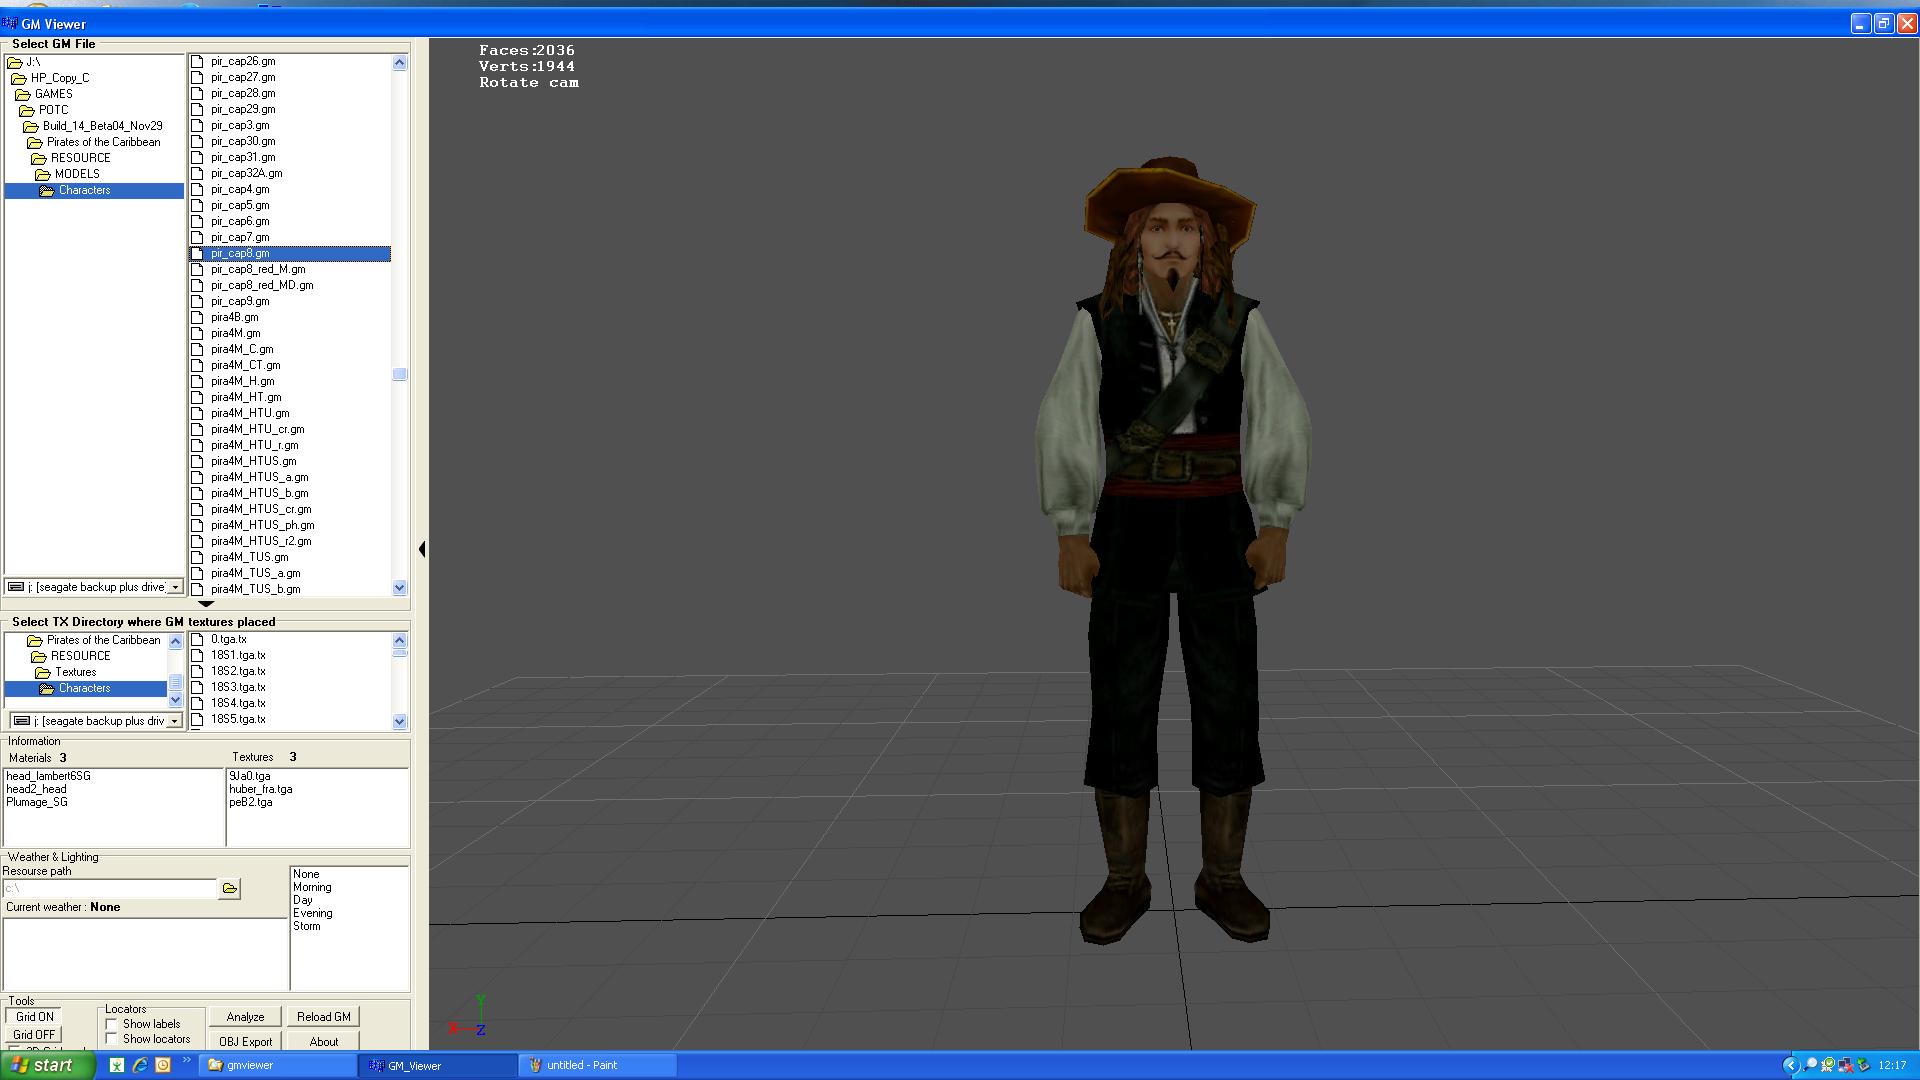The height and width of the screenshot is (1080, 1920).
Task: Select Evening in the weather list
Action: (312, 913)
